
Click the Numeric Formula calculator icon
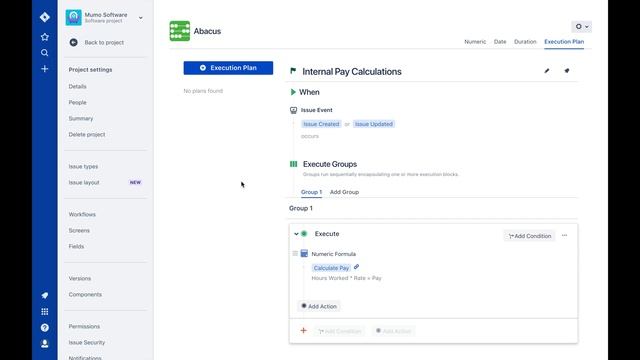pyautogui.click(x=304, y=253)
